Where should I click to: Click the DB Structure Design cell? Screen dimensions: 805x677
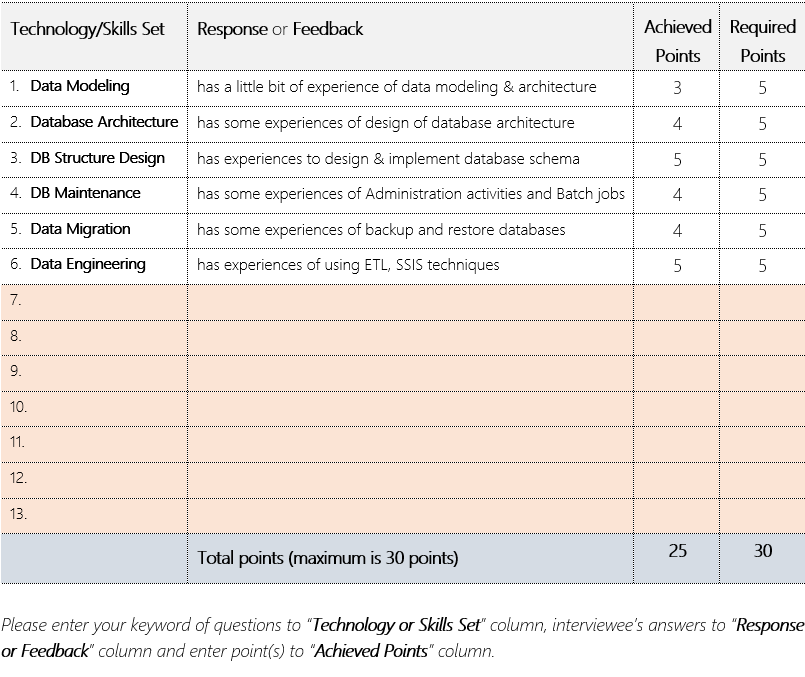[x=97, y=158]
